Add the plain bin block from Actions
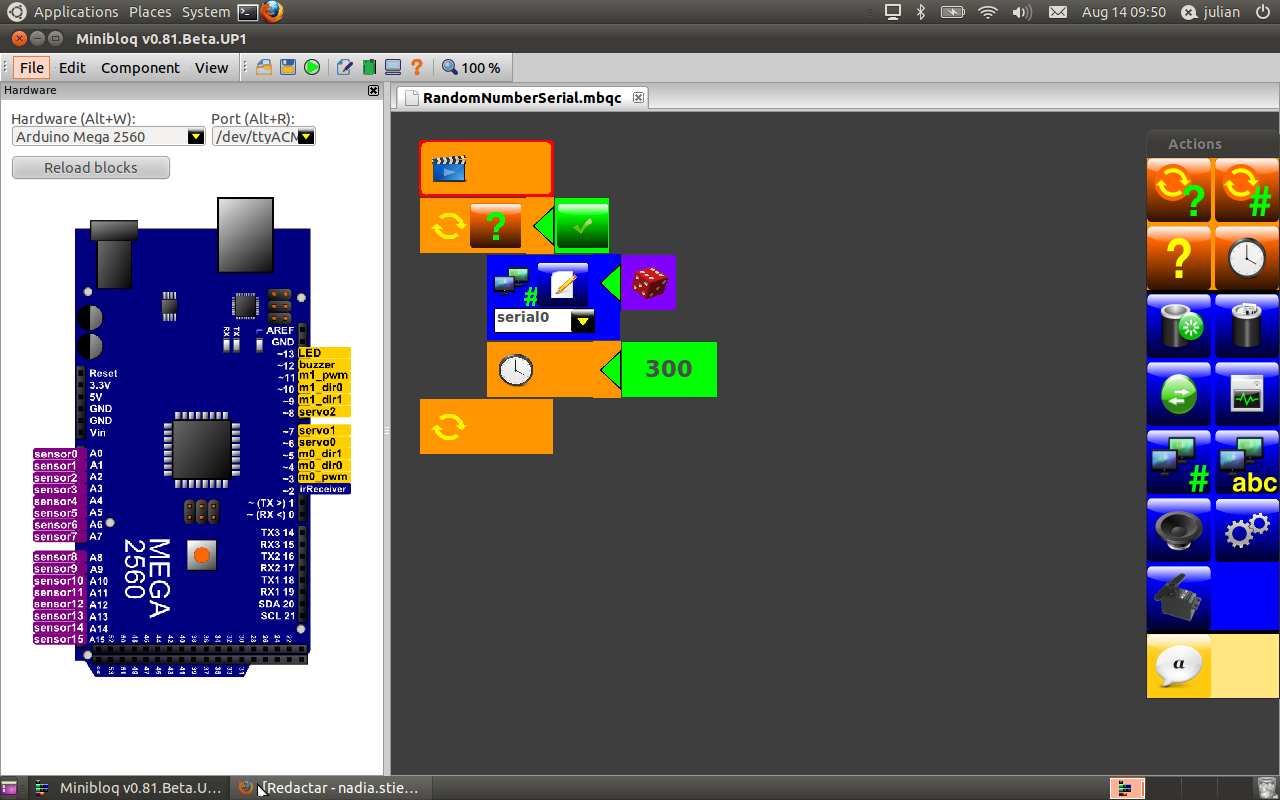This screenshot has height=800, width=1280. [x=1247, y=326]
